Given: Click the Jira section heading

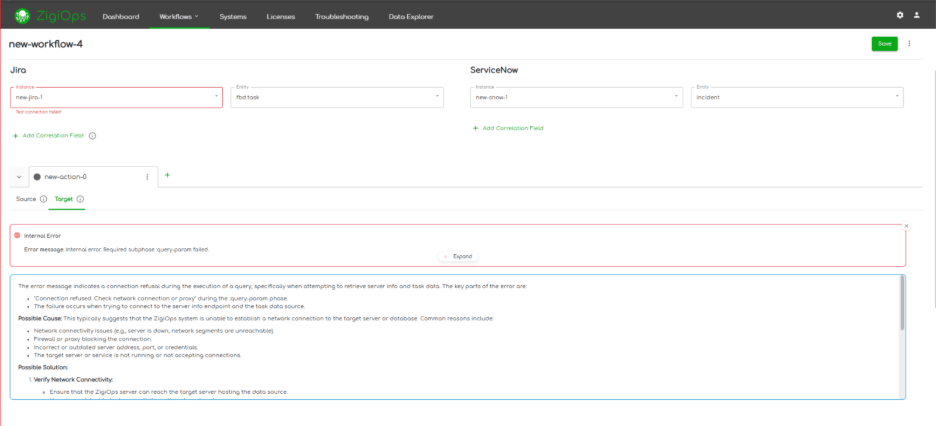Looking at the screenshot, I should tap(17, 70).
